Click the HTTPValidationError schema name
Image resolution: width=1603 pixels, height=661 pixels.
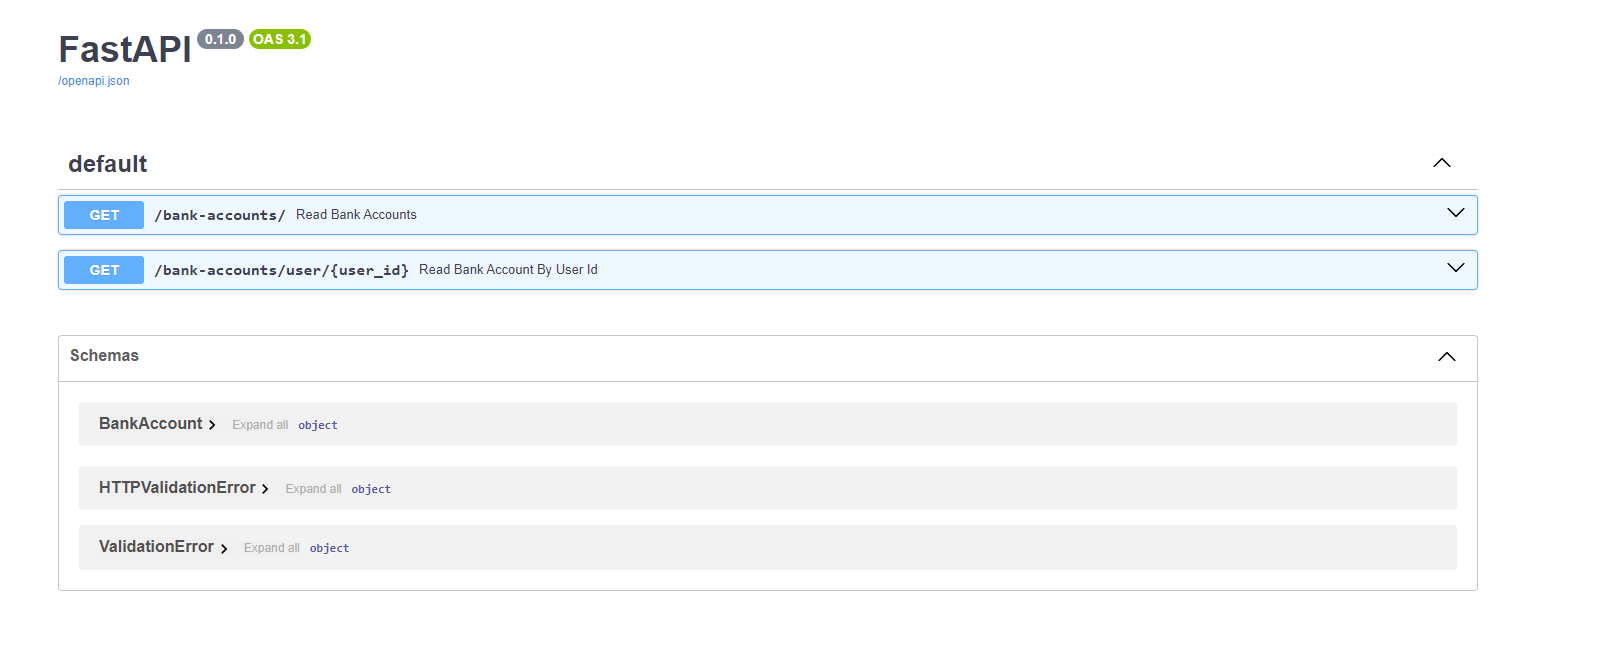click(x=177, y=488)
